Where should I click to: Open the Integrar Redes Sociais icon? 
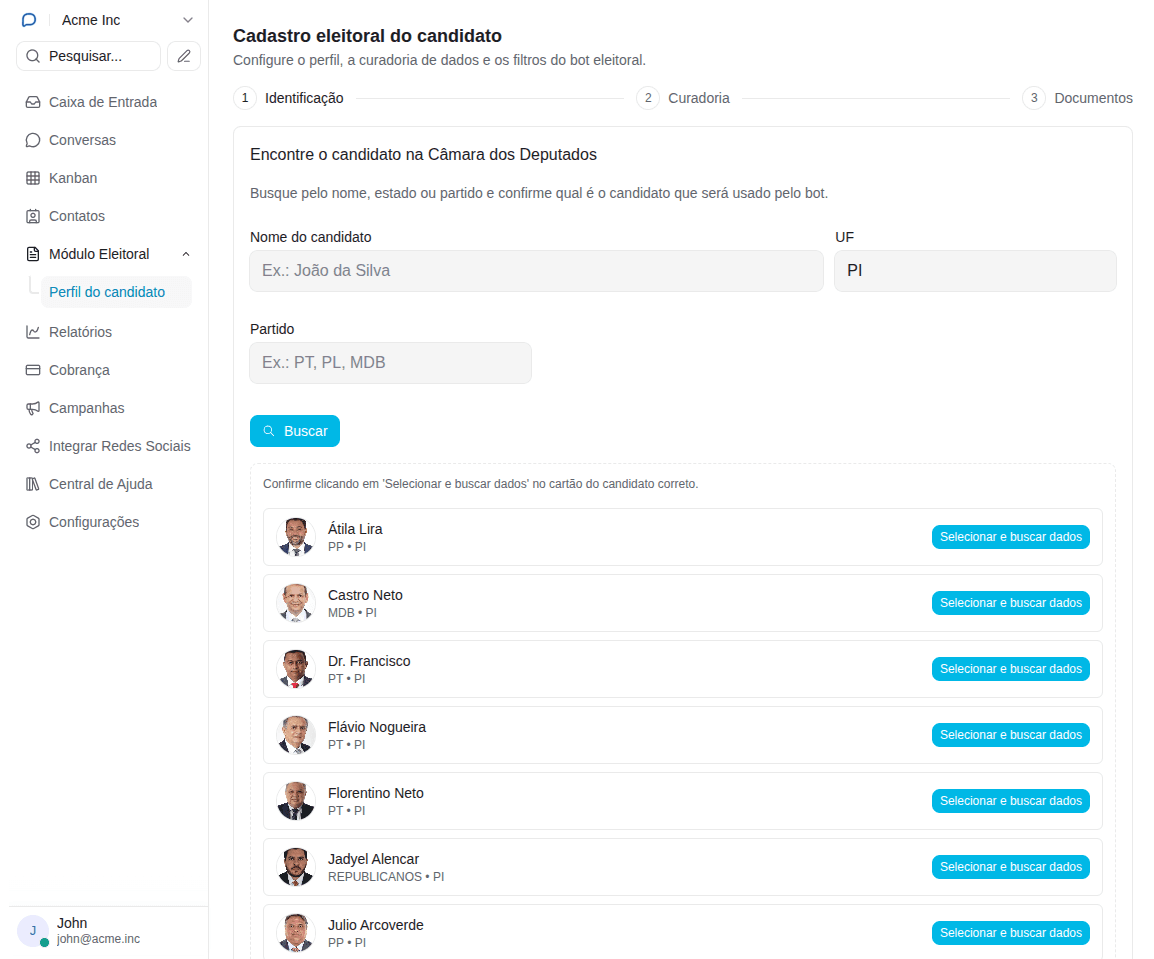click(33, 446)
